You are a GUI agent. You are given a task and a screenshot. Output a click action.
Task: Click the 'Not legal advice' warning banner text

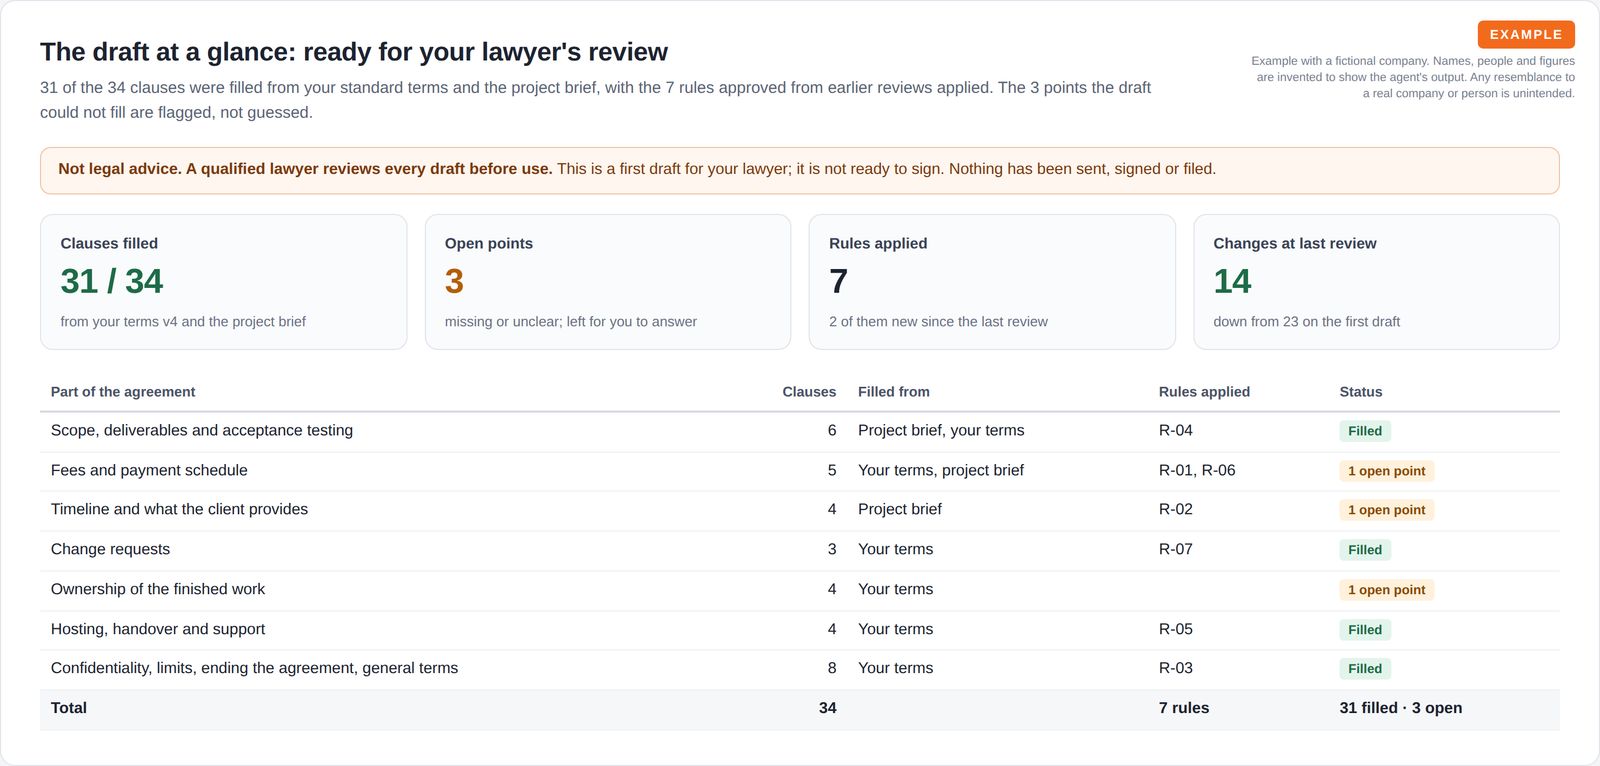[637, 169]
